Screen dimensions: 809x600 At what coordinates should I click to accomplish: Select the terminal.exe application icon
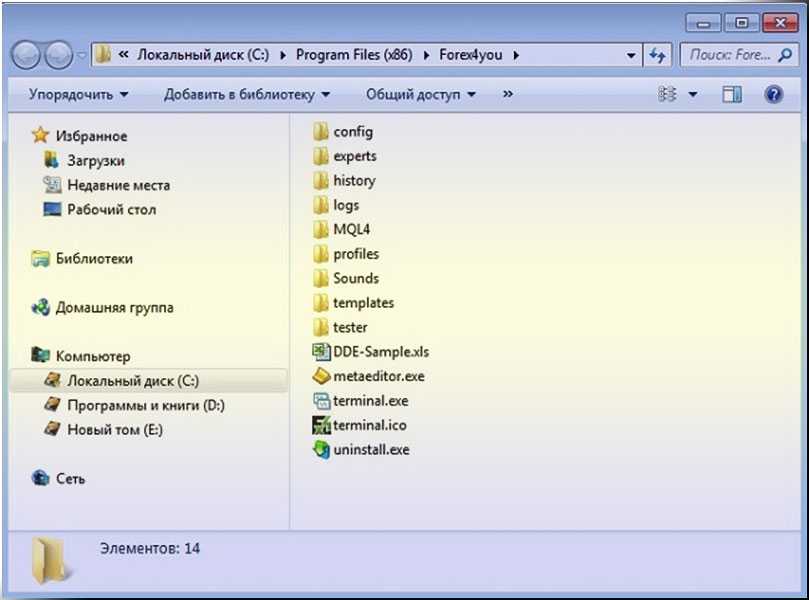tap(321, 401)
